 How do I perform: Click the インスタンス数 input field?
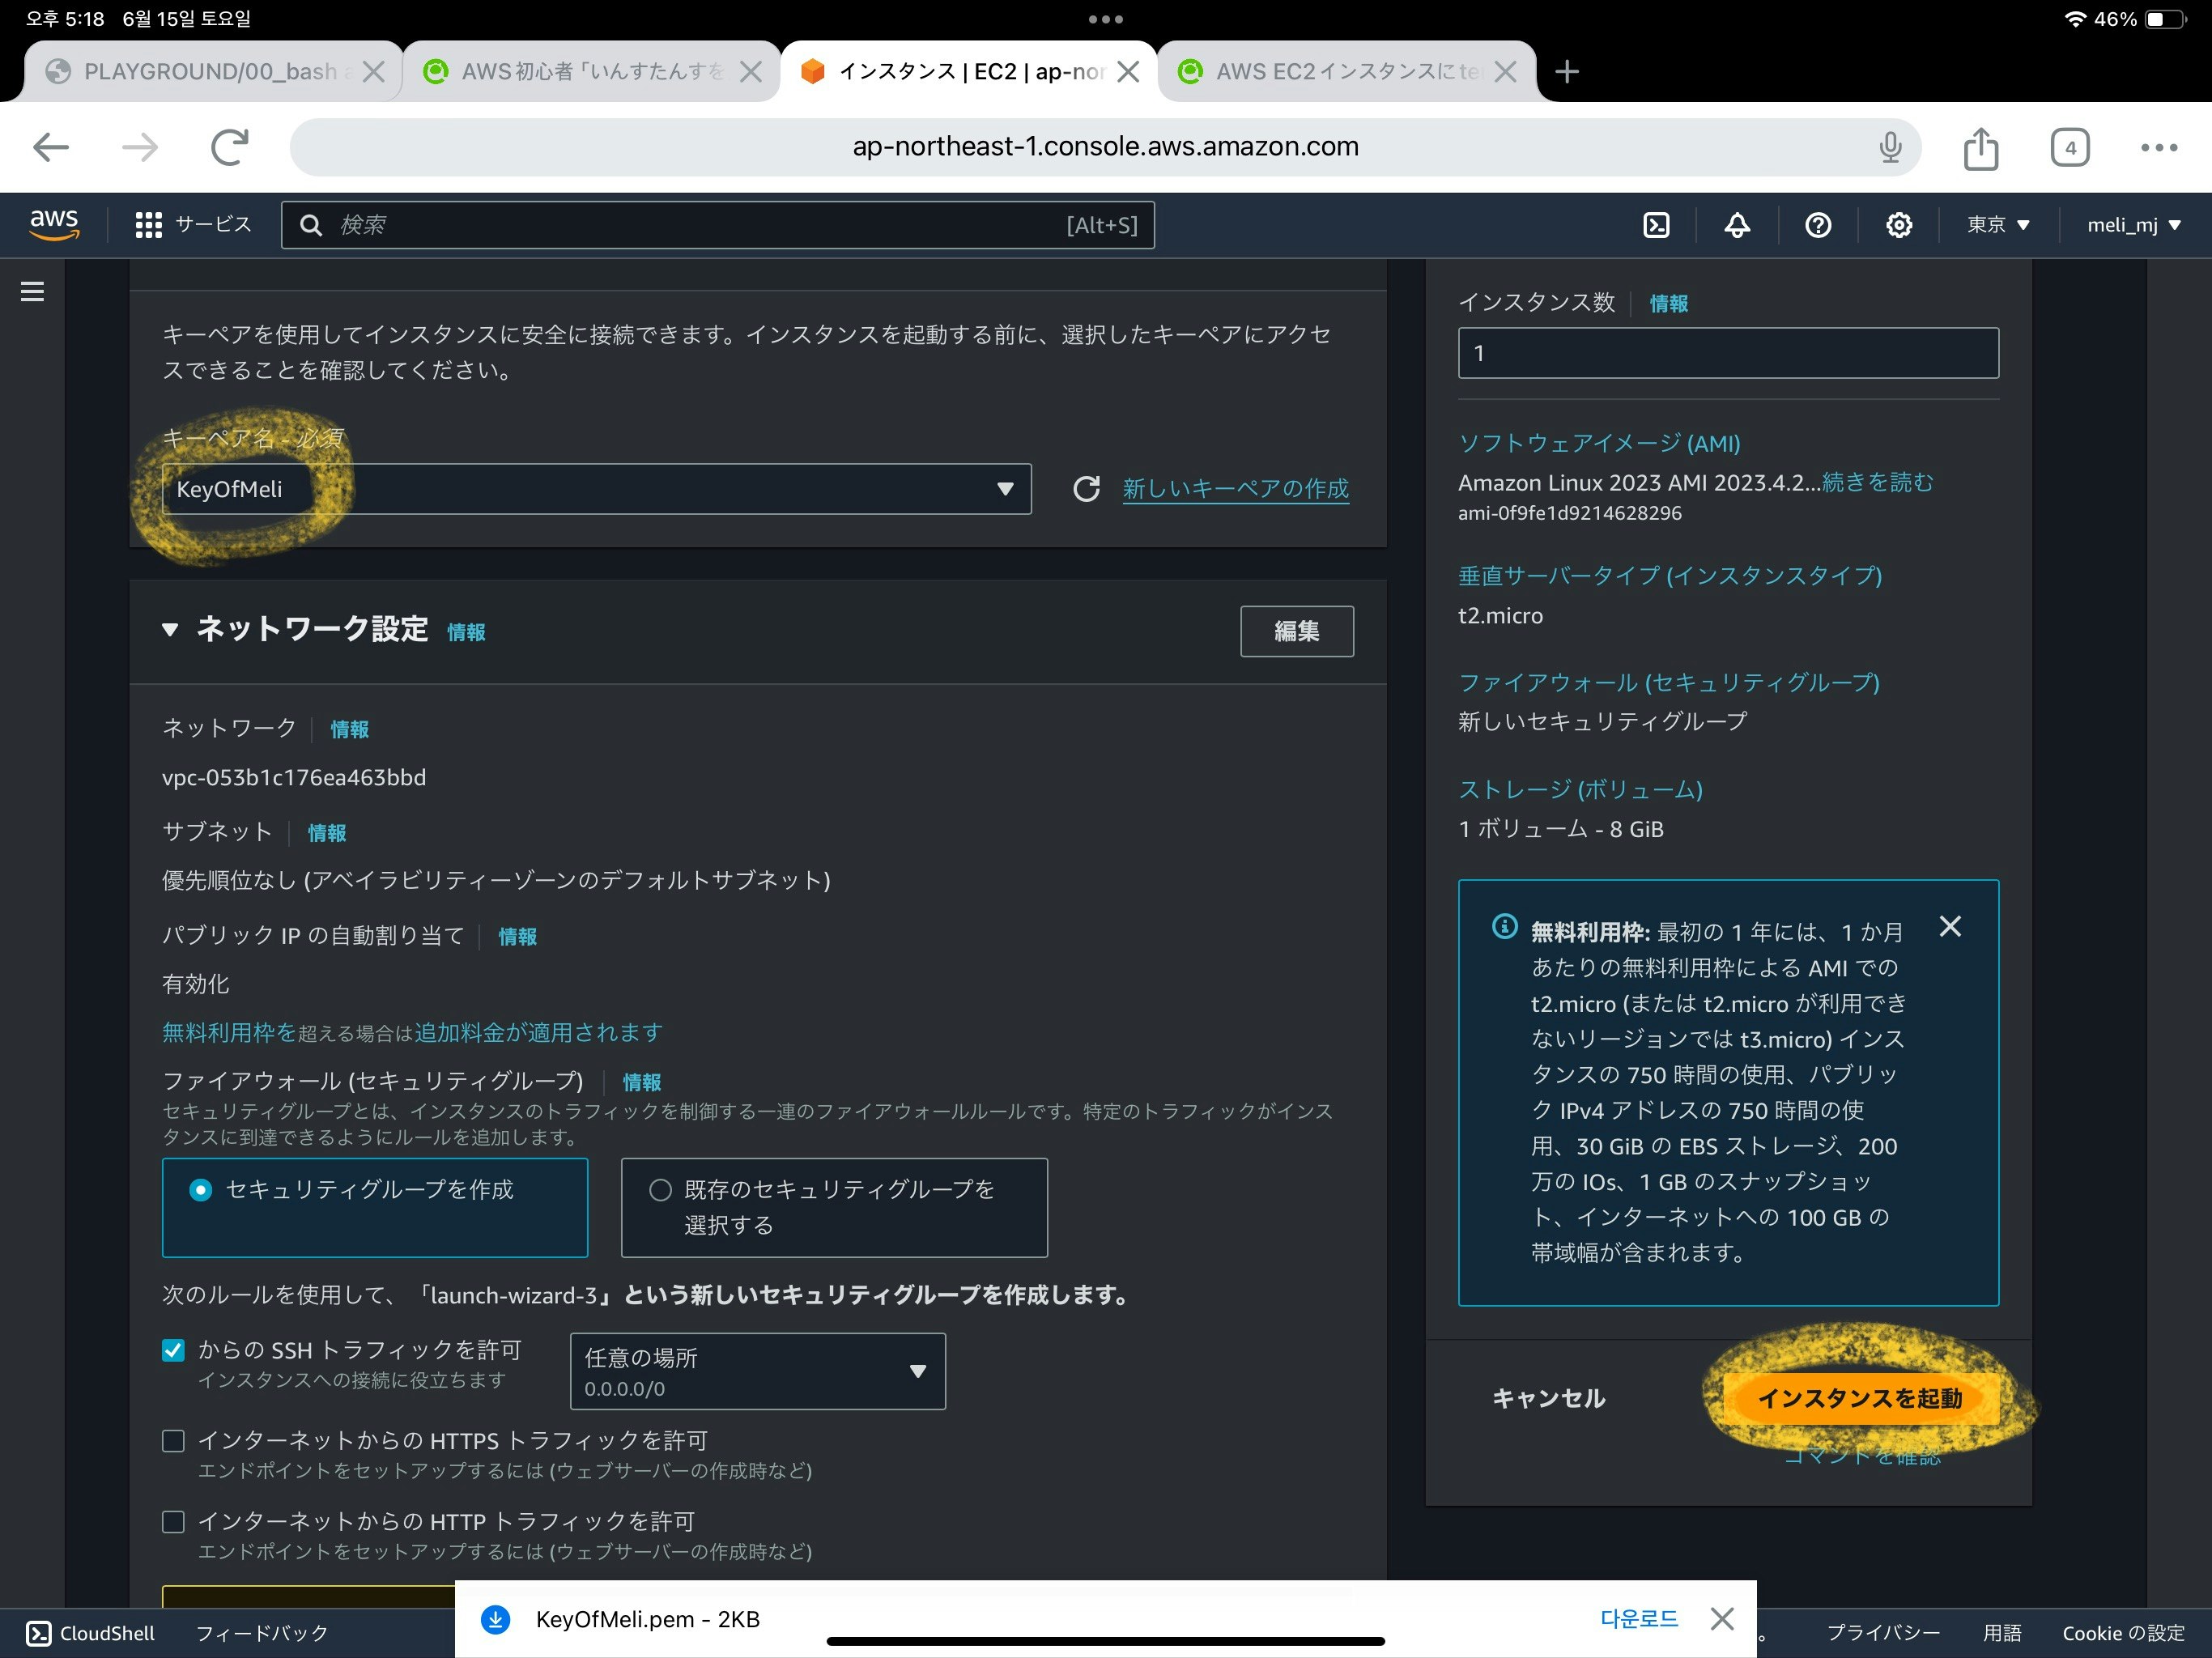[1727, 353]
